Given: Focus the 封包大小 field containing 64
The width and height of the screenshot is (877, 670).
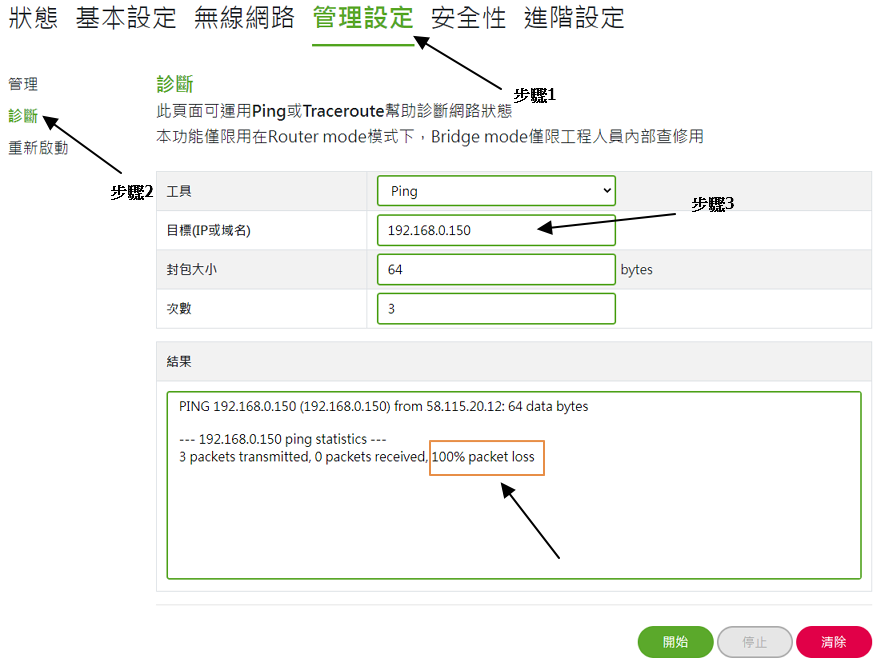Looking at the screenshot, I should point(496,270).
